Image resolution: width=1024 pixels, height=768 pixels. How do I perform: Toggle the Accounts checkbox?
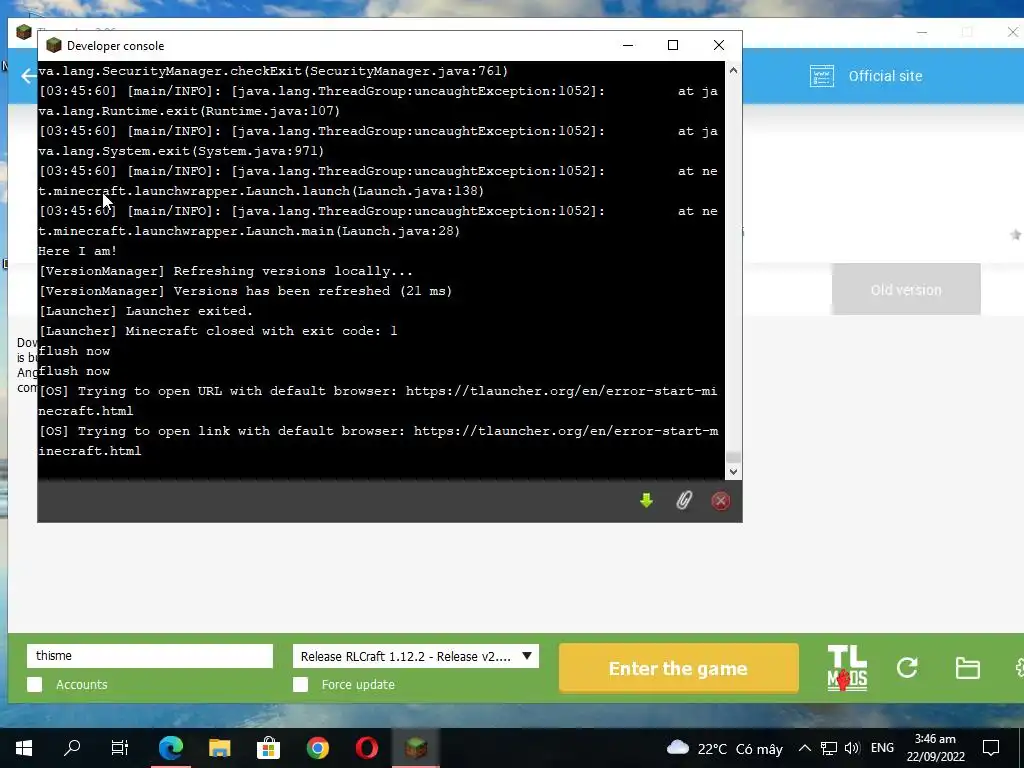click(35, 684)
